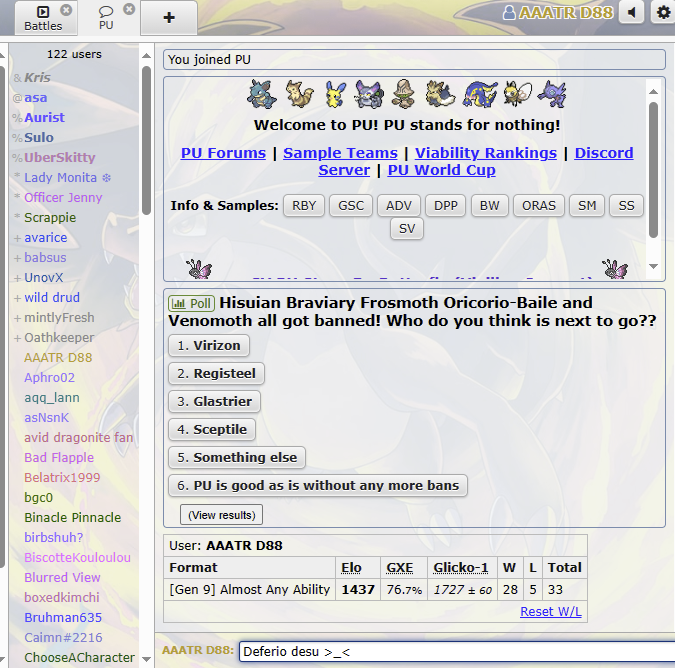Click the SS info button
The height and width of the screenshot is (668, 675).
(x=626, y=206)
